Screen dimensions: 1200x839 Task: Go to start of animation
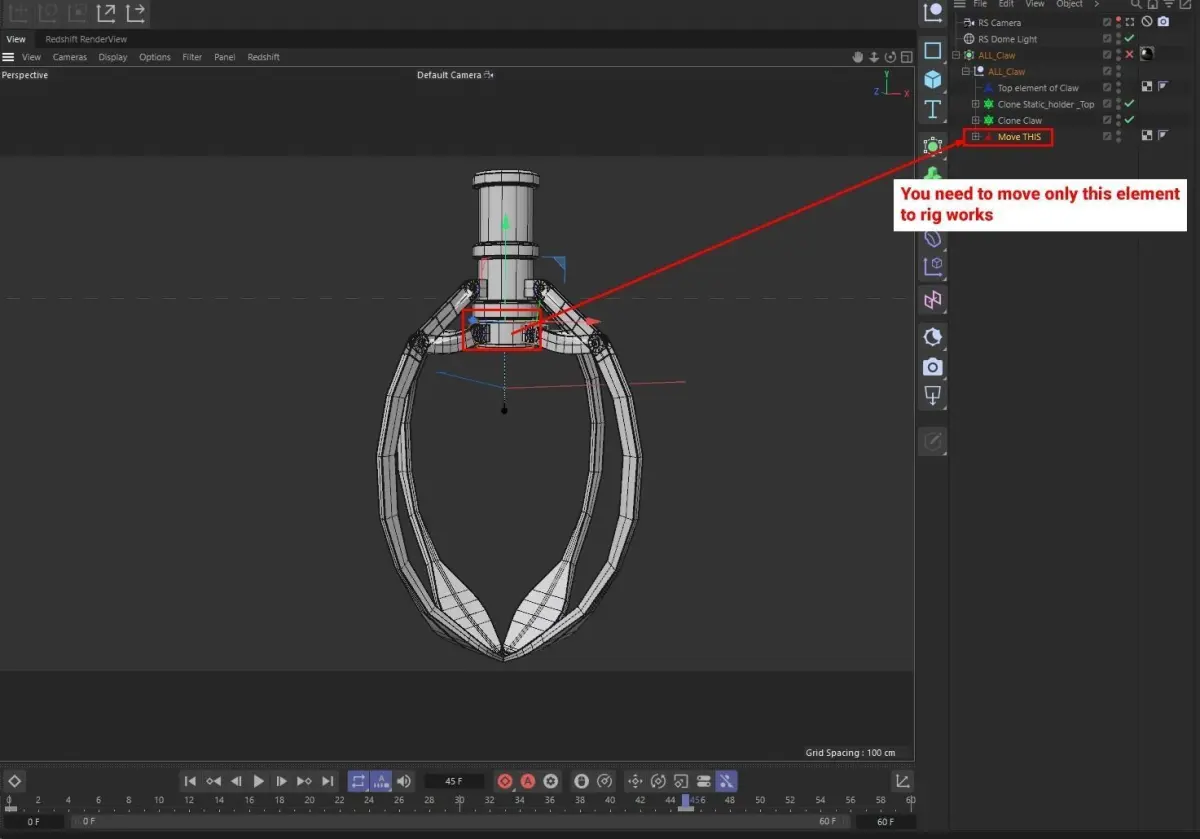(x=190, y=781)
